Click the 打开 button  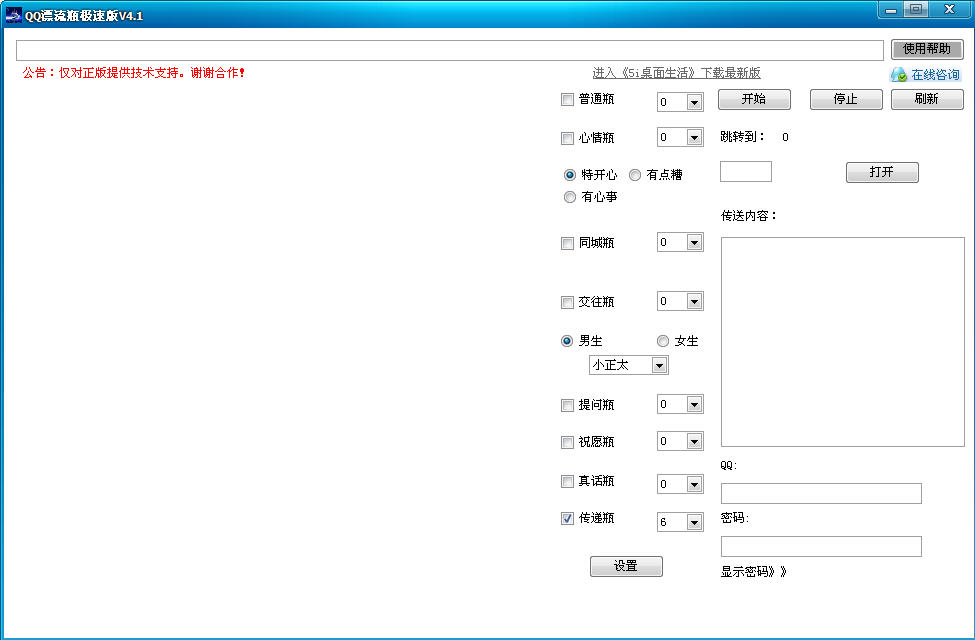[882, 172]
